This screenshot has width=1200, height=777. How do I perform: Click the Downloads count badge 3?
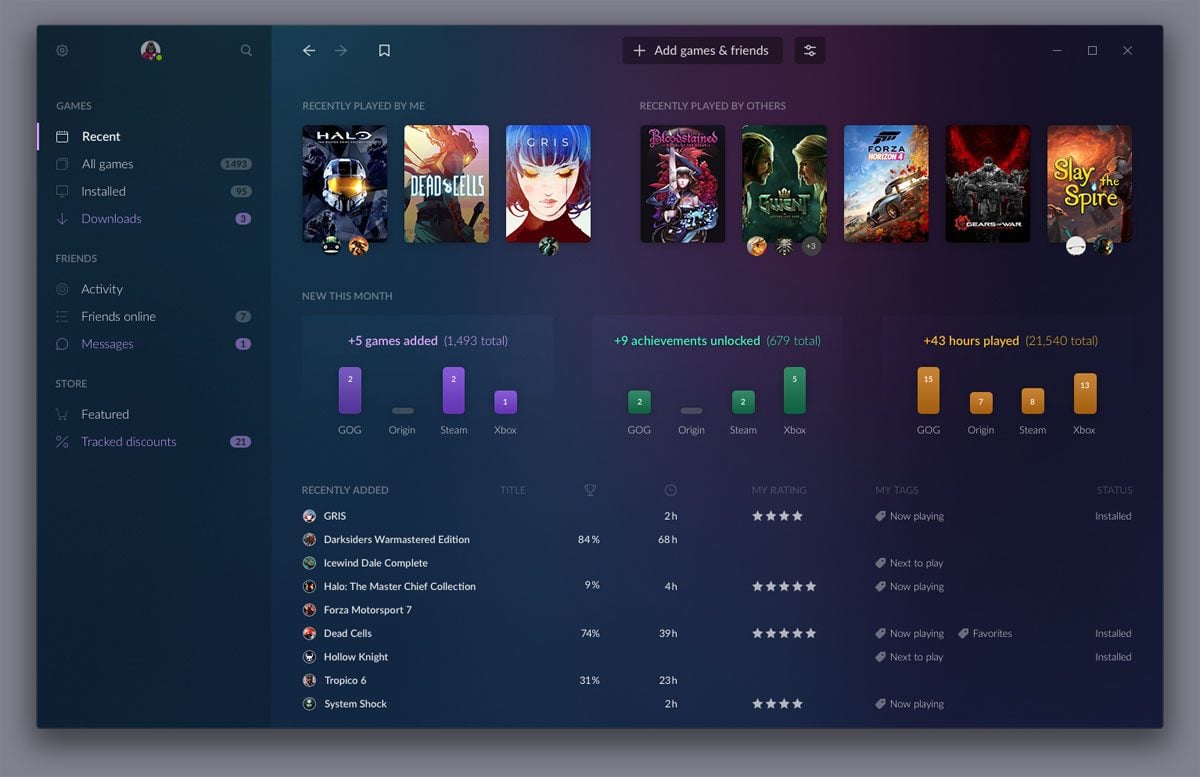click(243, 219)
